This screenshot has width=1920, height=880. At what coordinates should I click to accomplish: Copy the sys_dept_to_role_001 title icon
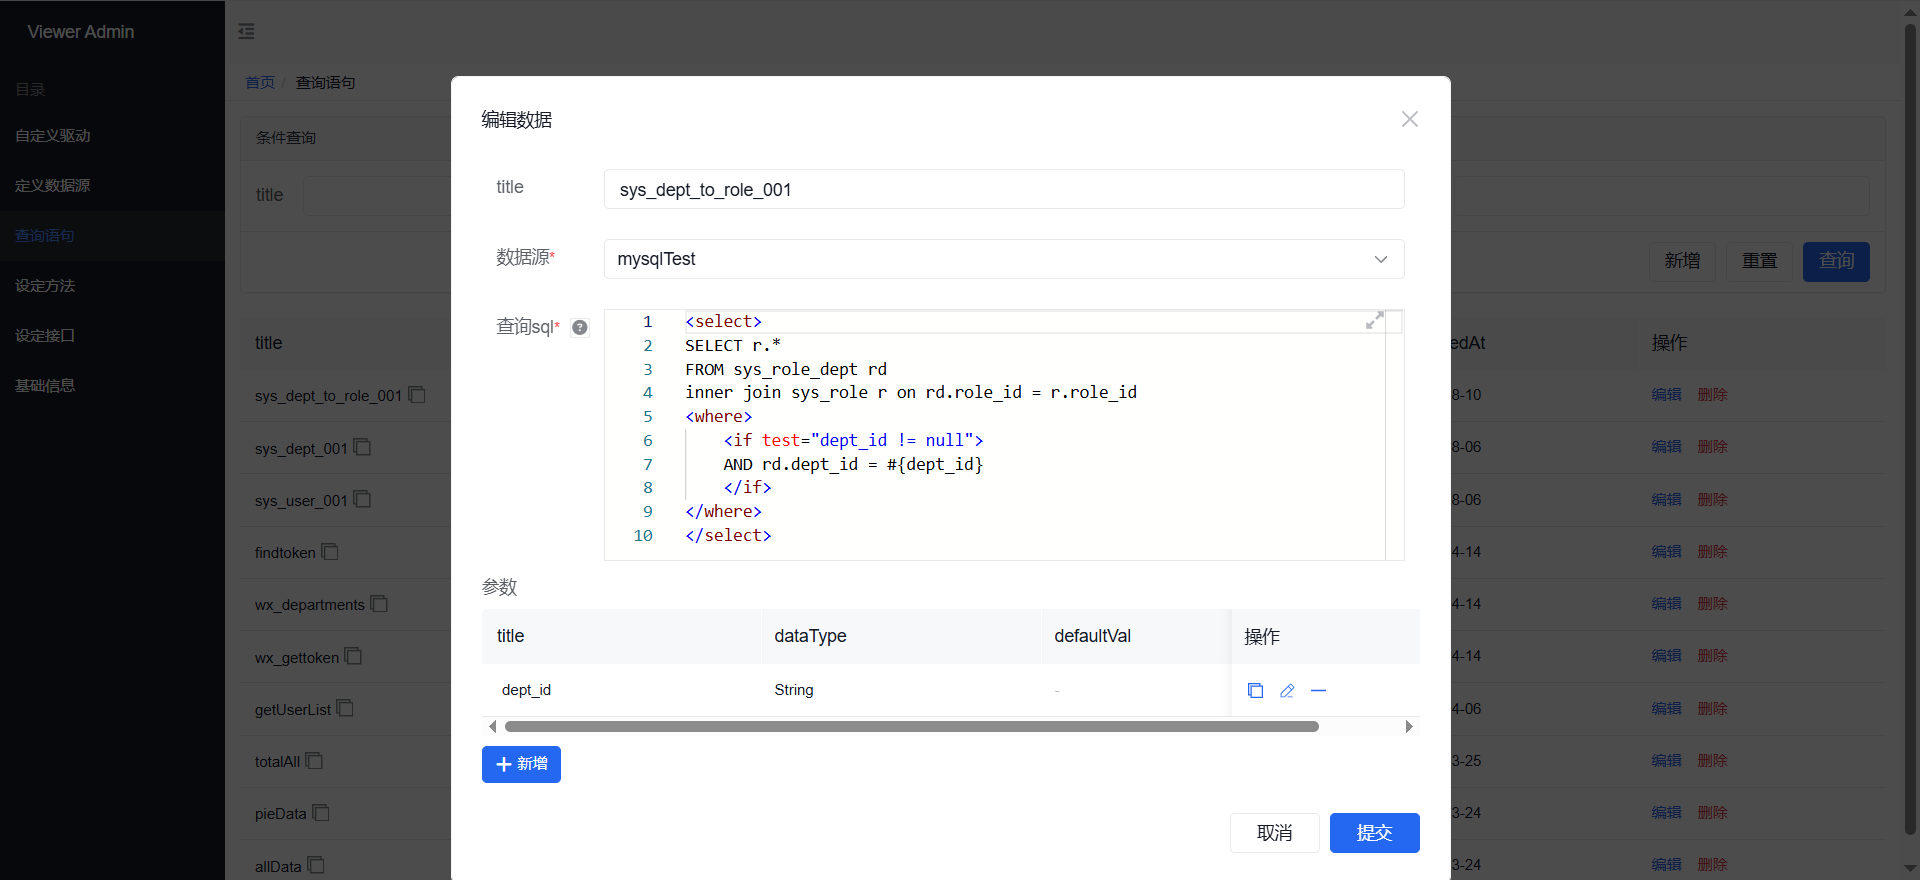(418, 395)
